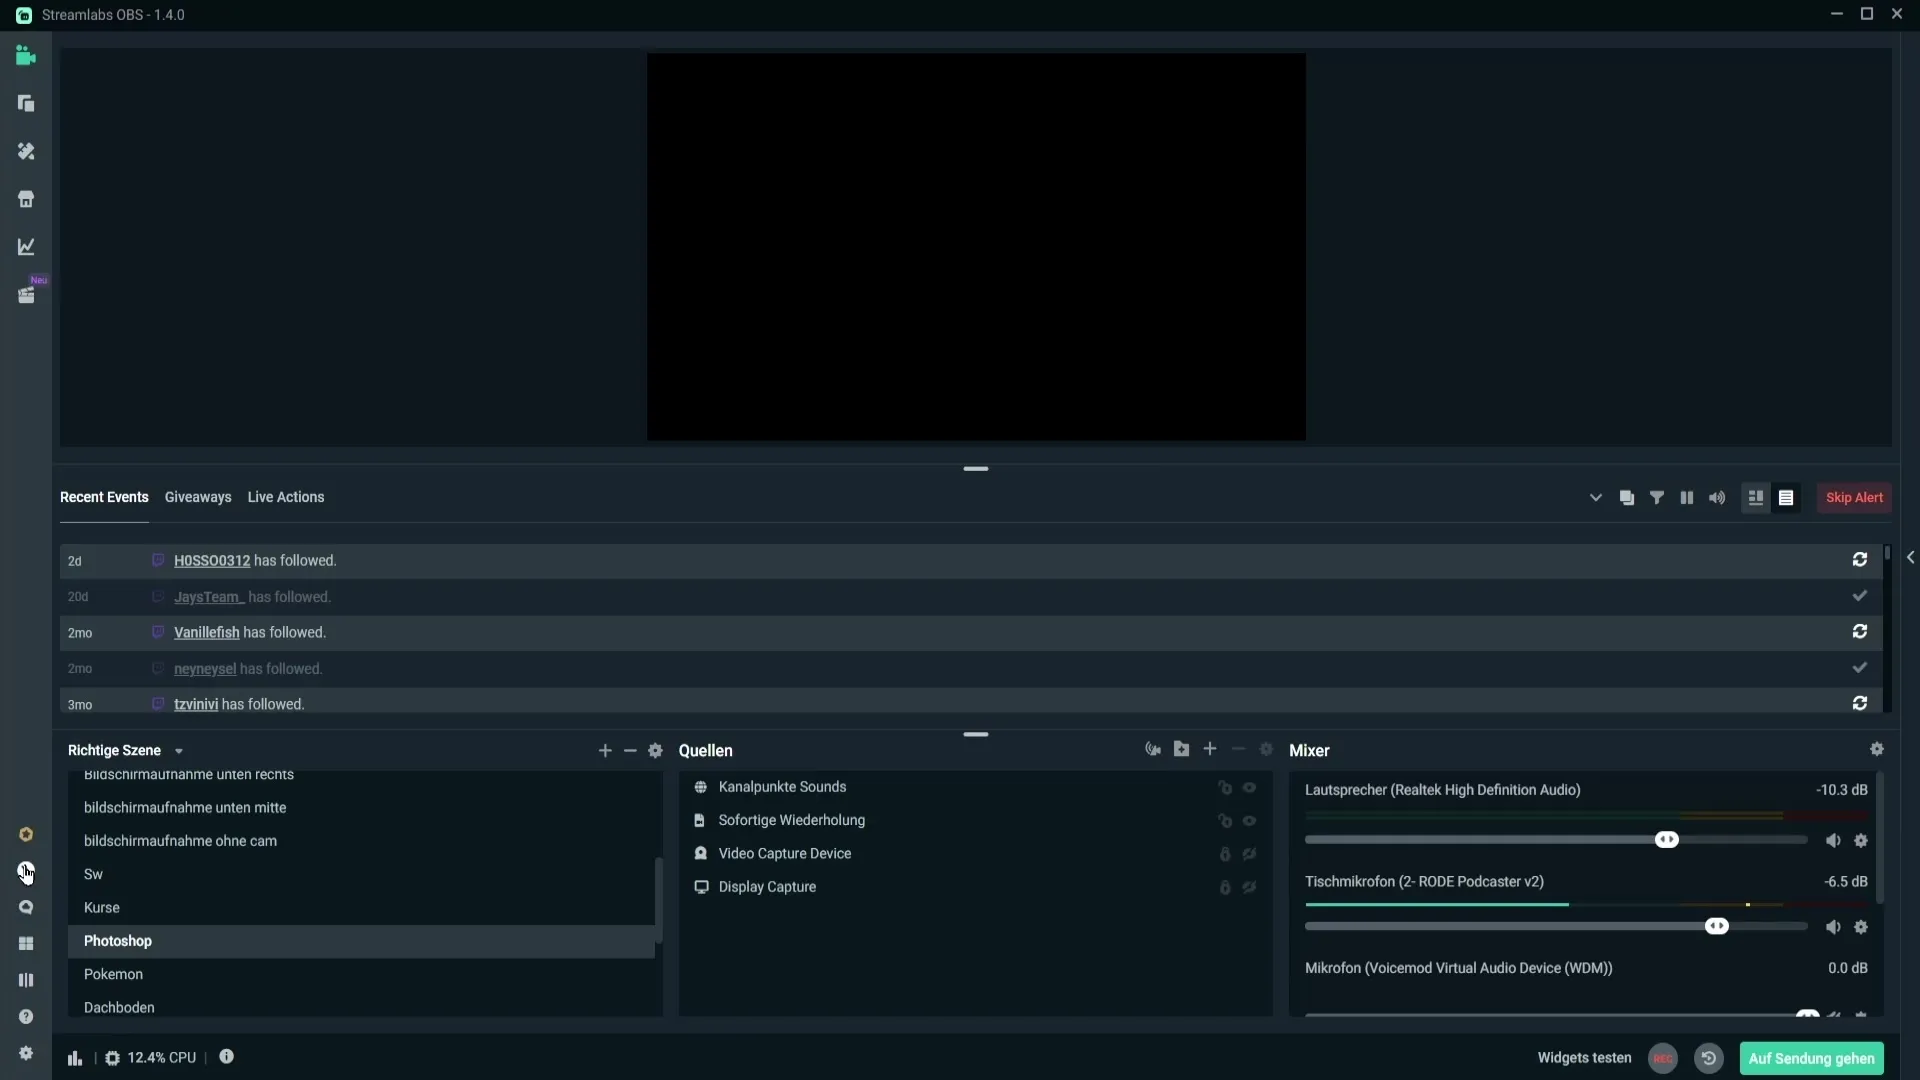
Task: Select scene bildschirmaufnahme ohne cam
Action: 361,841
